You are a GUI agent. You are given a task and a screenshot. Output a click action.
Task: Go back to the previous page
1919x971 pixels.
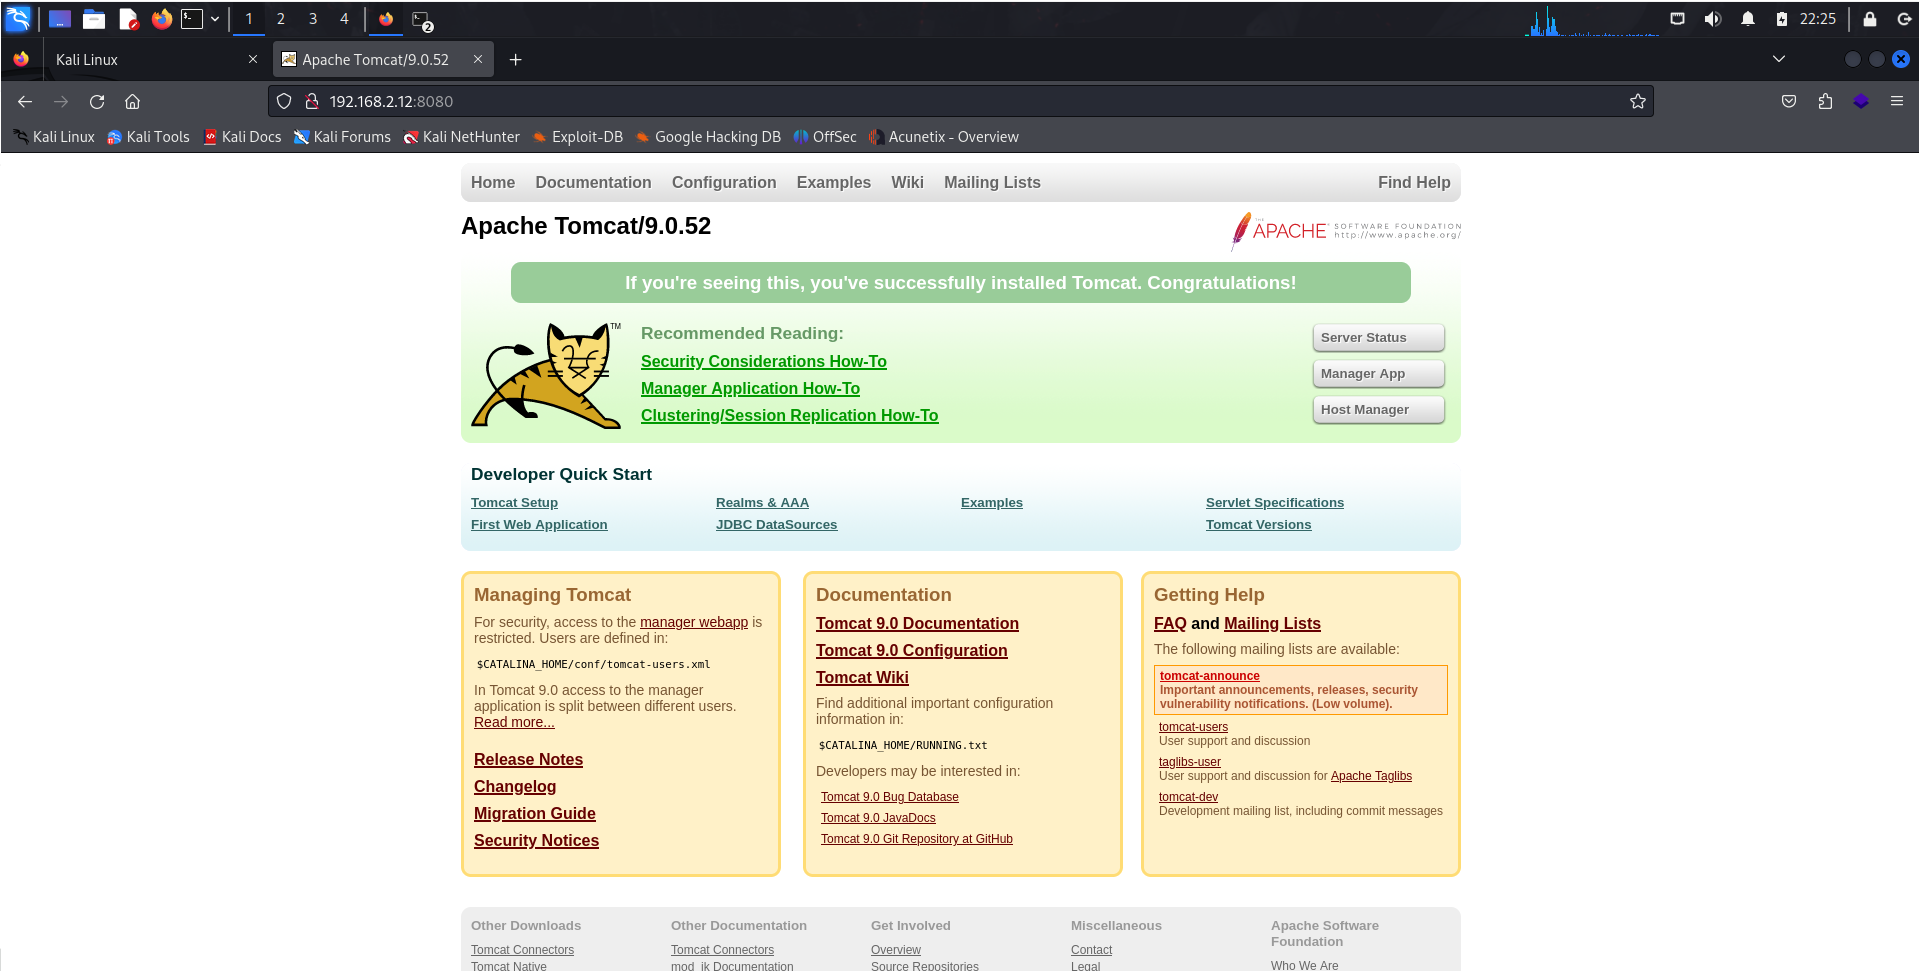[x=25, y=101]
